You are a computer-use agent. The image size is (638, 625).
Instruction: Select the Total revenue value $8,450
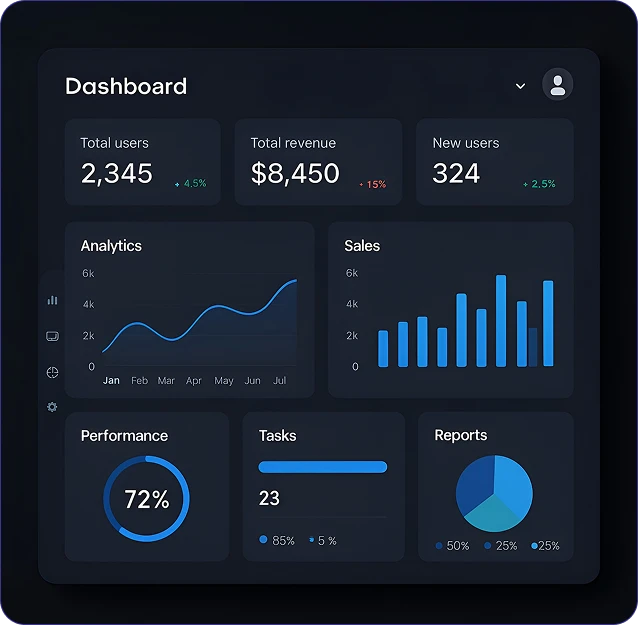(295, 173)
